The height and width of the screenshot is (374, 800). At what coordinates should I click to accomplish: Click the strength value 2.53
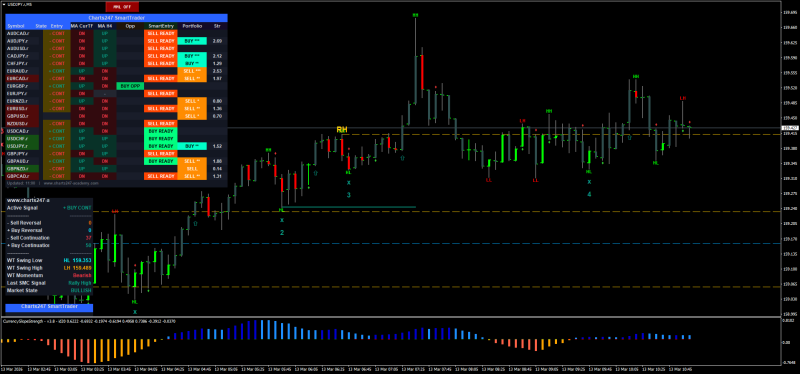[x=217, y=71]
